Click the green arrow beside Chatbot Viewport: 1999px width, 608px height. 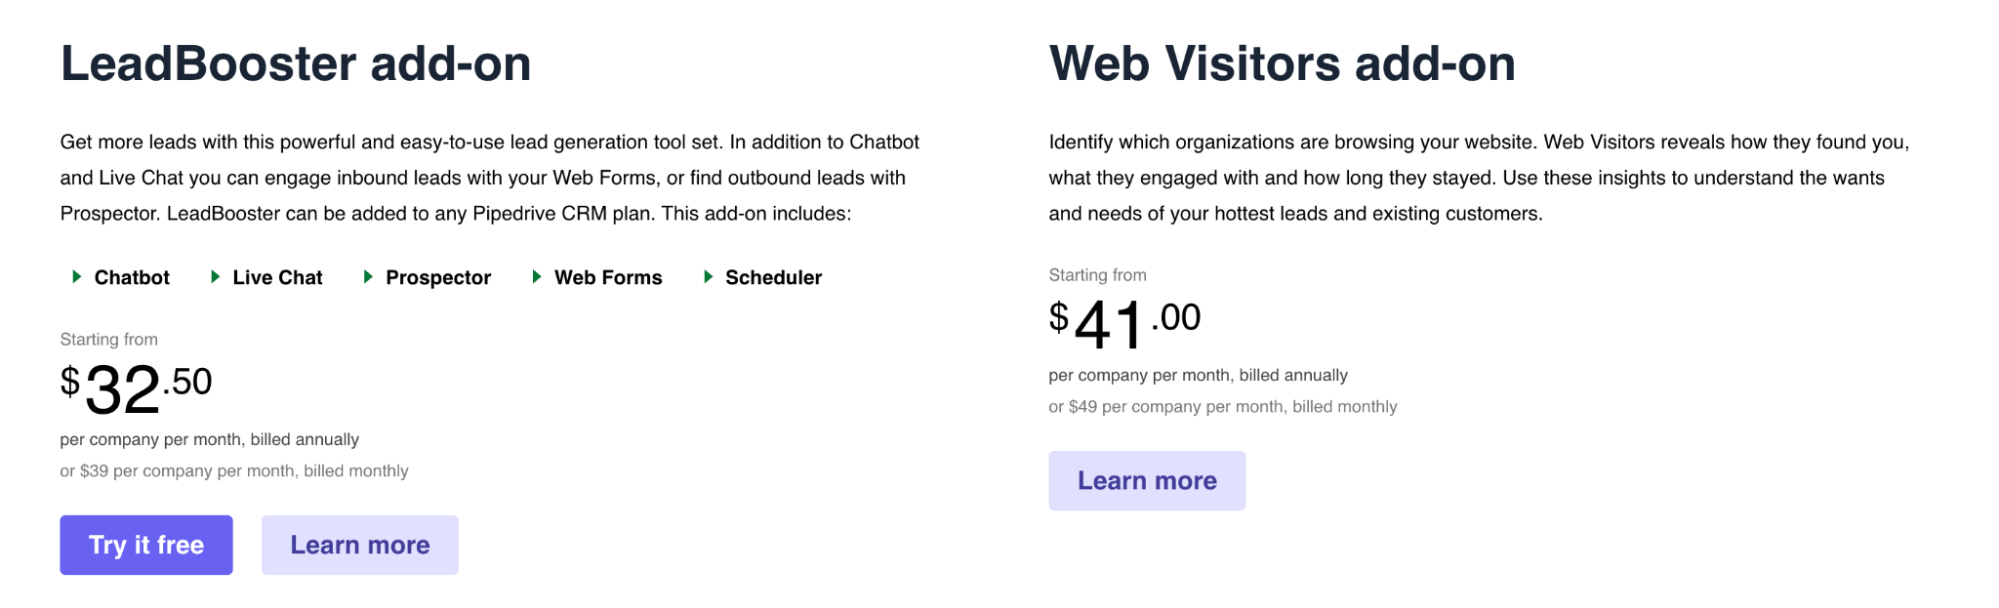coord(76,277)
